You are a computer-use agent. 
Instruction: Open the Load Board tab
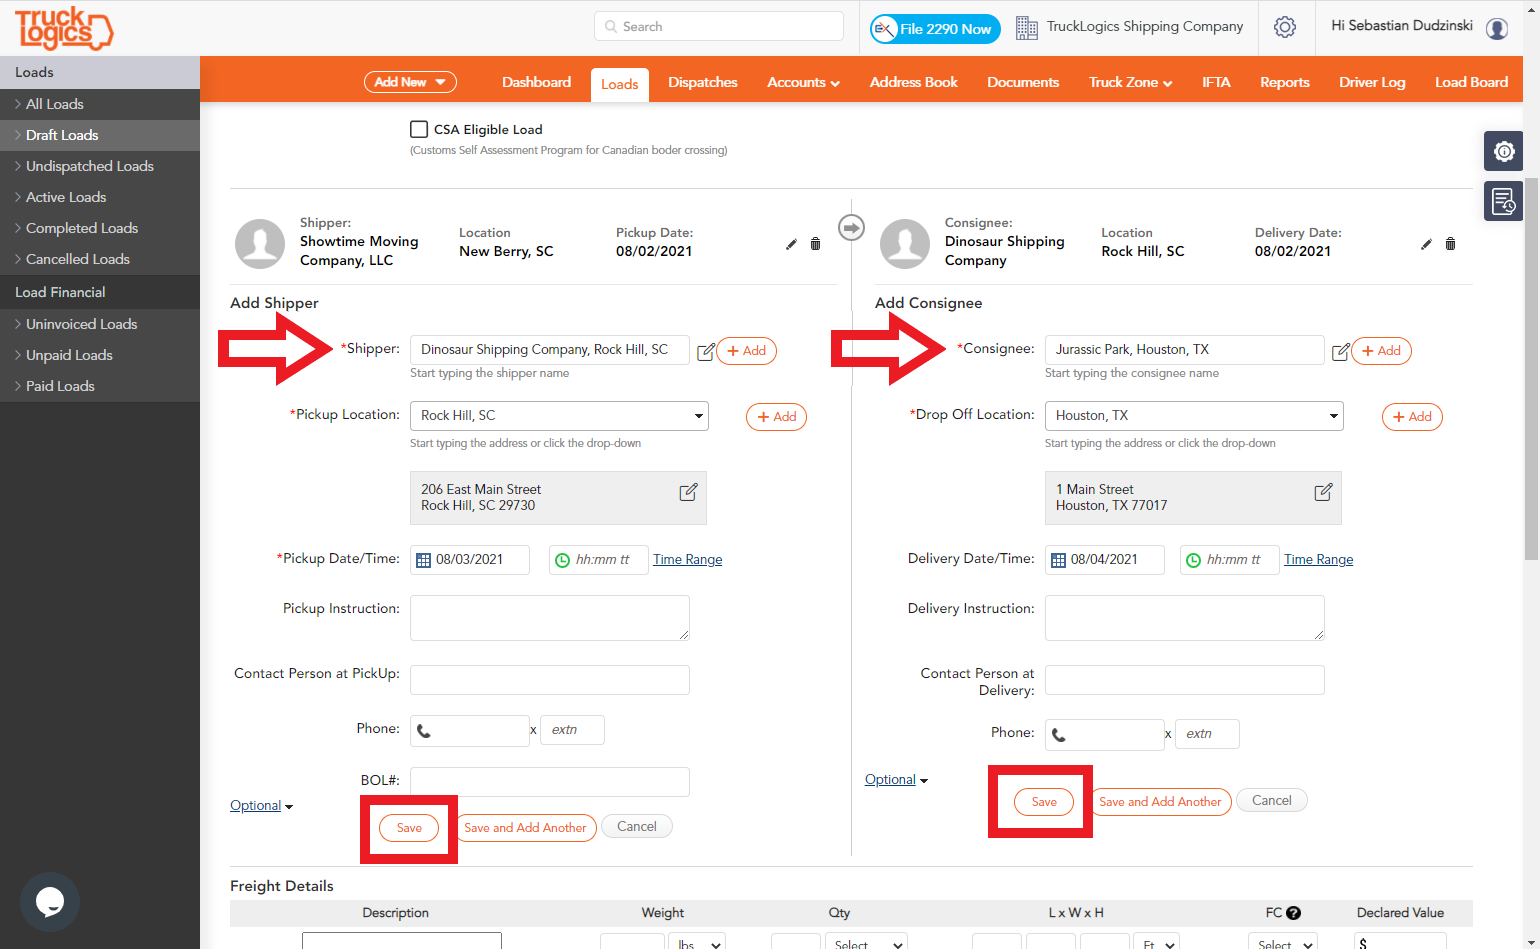[x=1471, y=82]
